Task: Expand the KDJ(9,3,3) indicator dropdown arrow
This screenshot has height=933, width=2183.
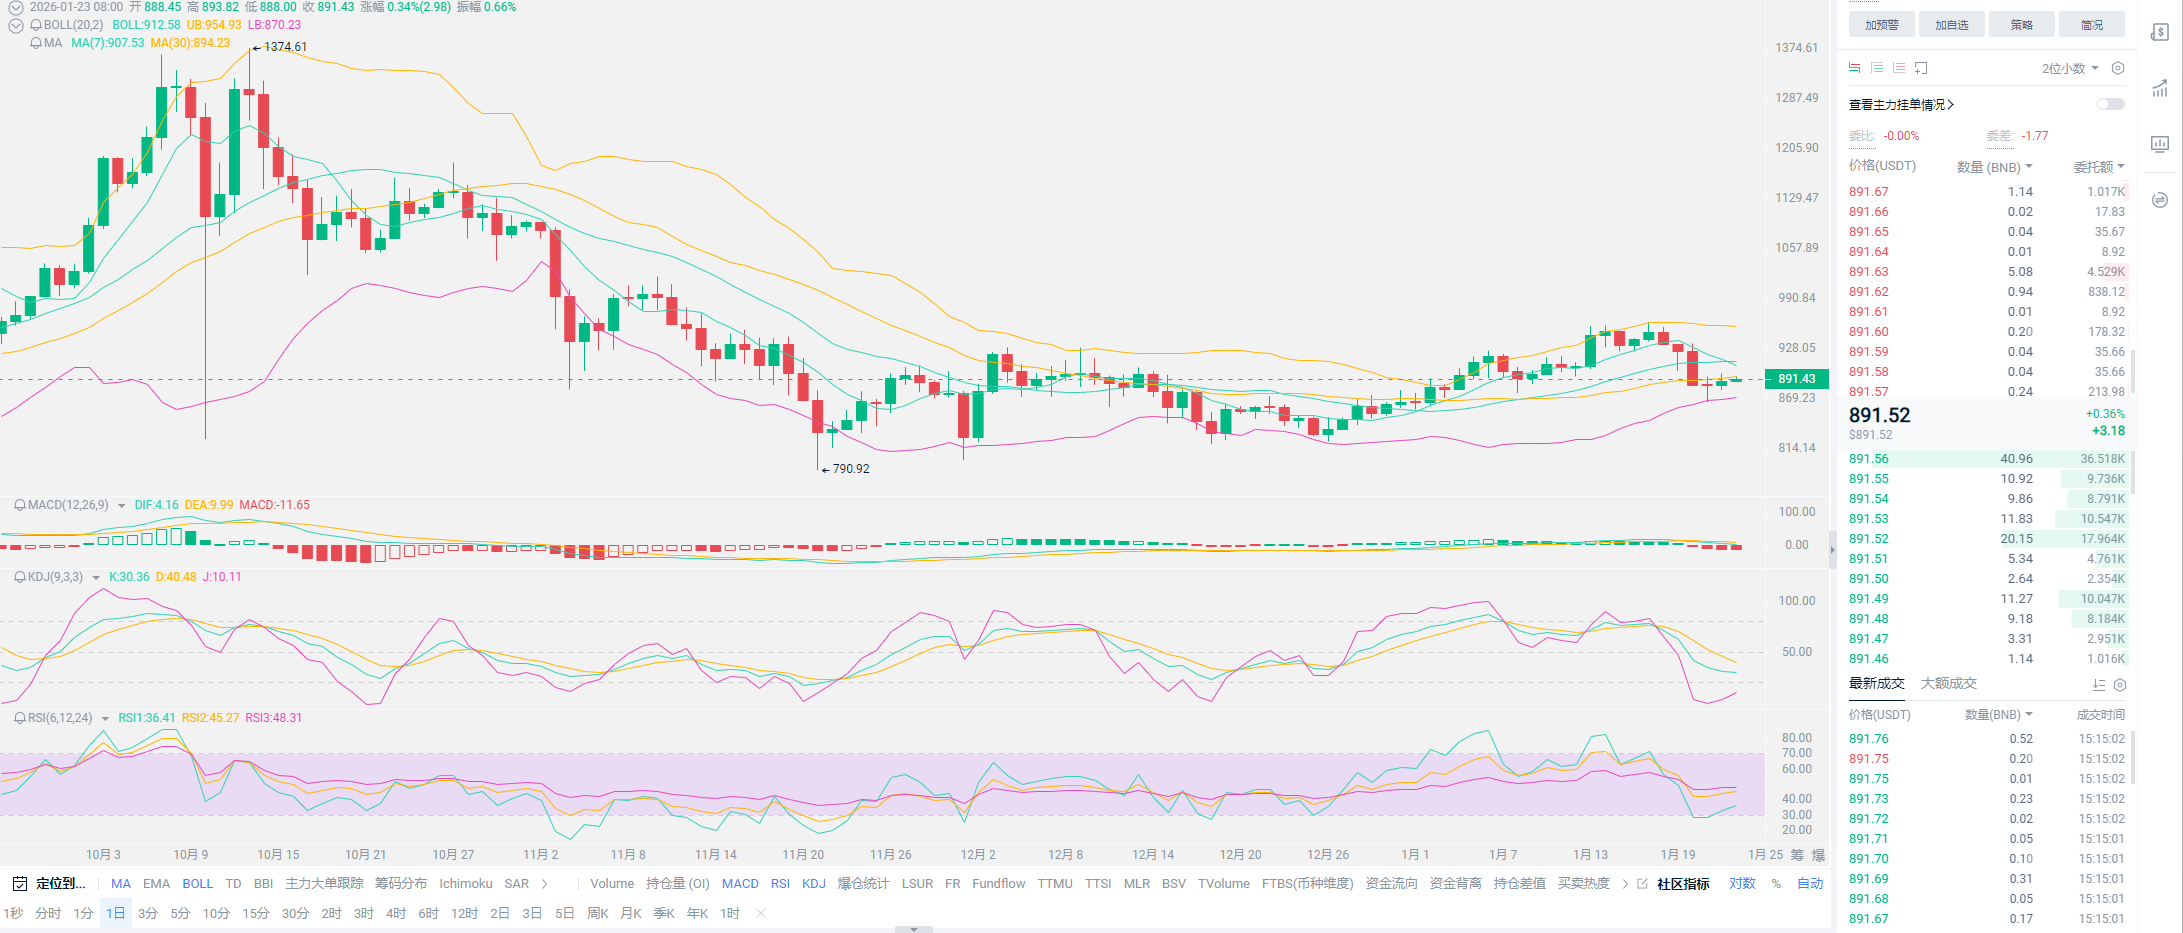Action: pos(96,578)
